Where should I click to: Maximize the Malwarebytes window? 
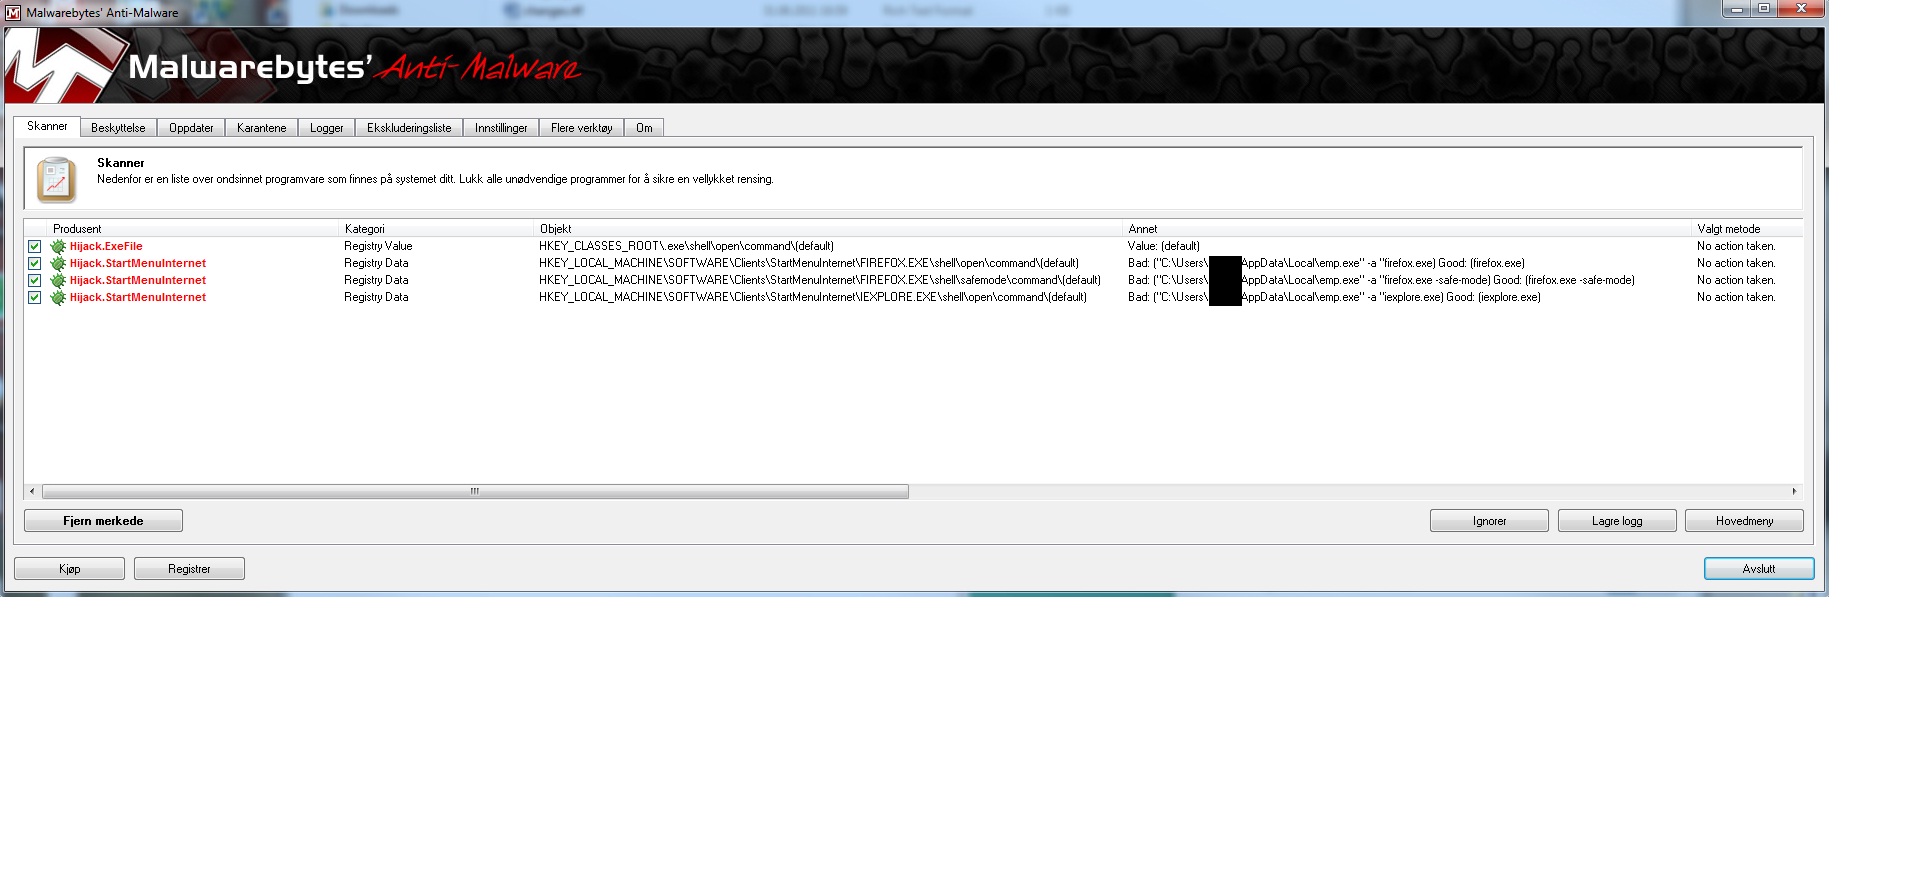point(1764,9)
